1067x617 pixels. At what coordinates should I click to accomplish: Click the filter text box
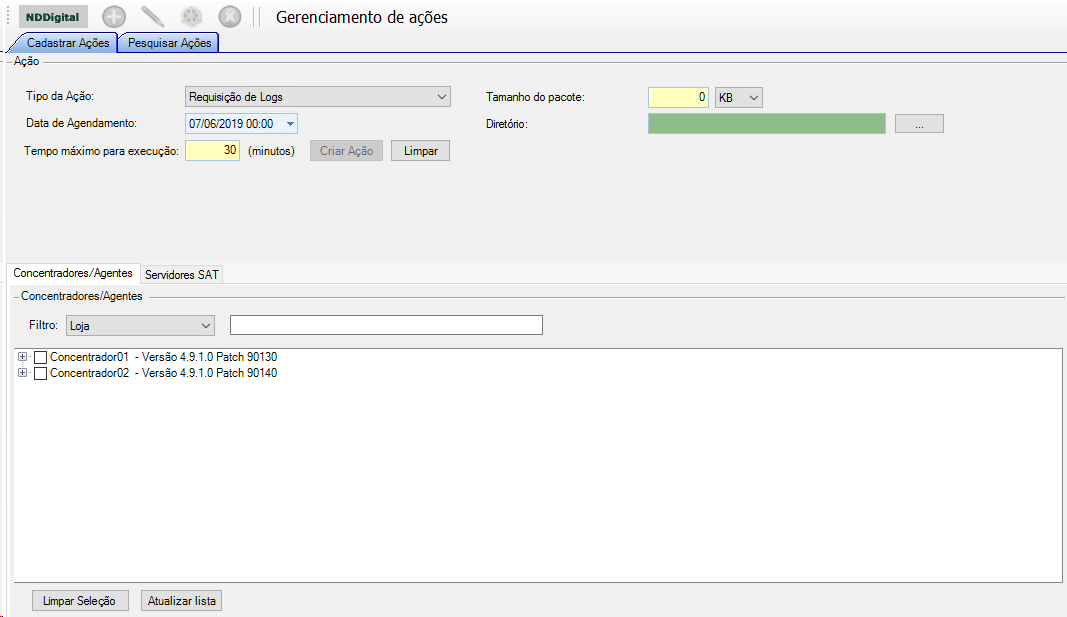(x=387, y=325)
